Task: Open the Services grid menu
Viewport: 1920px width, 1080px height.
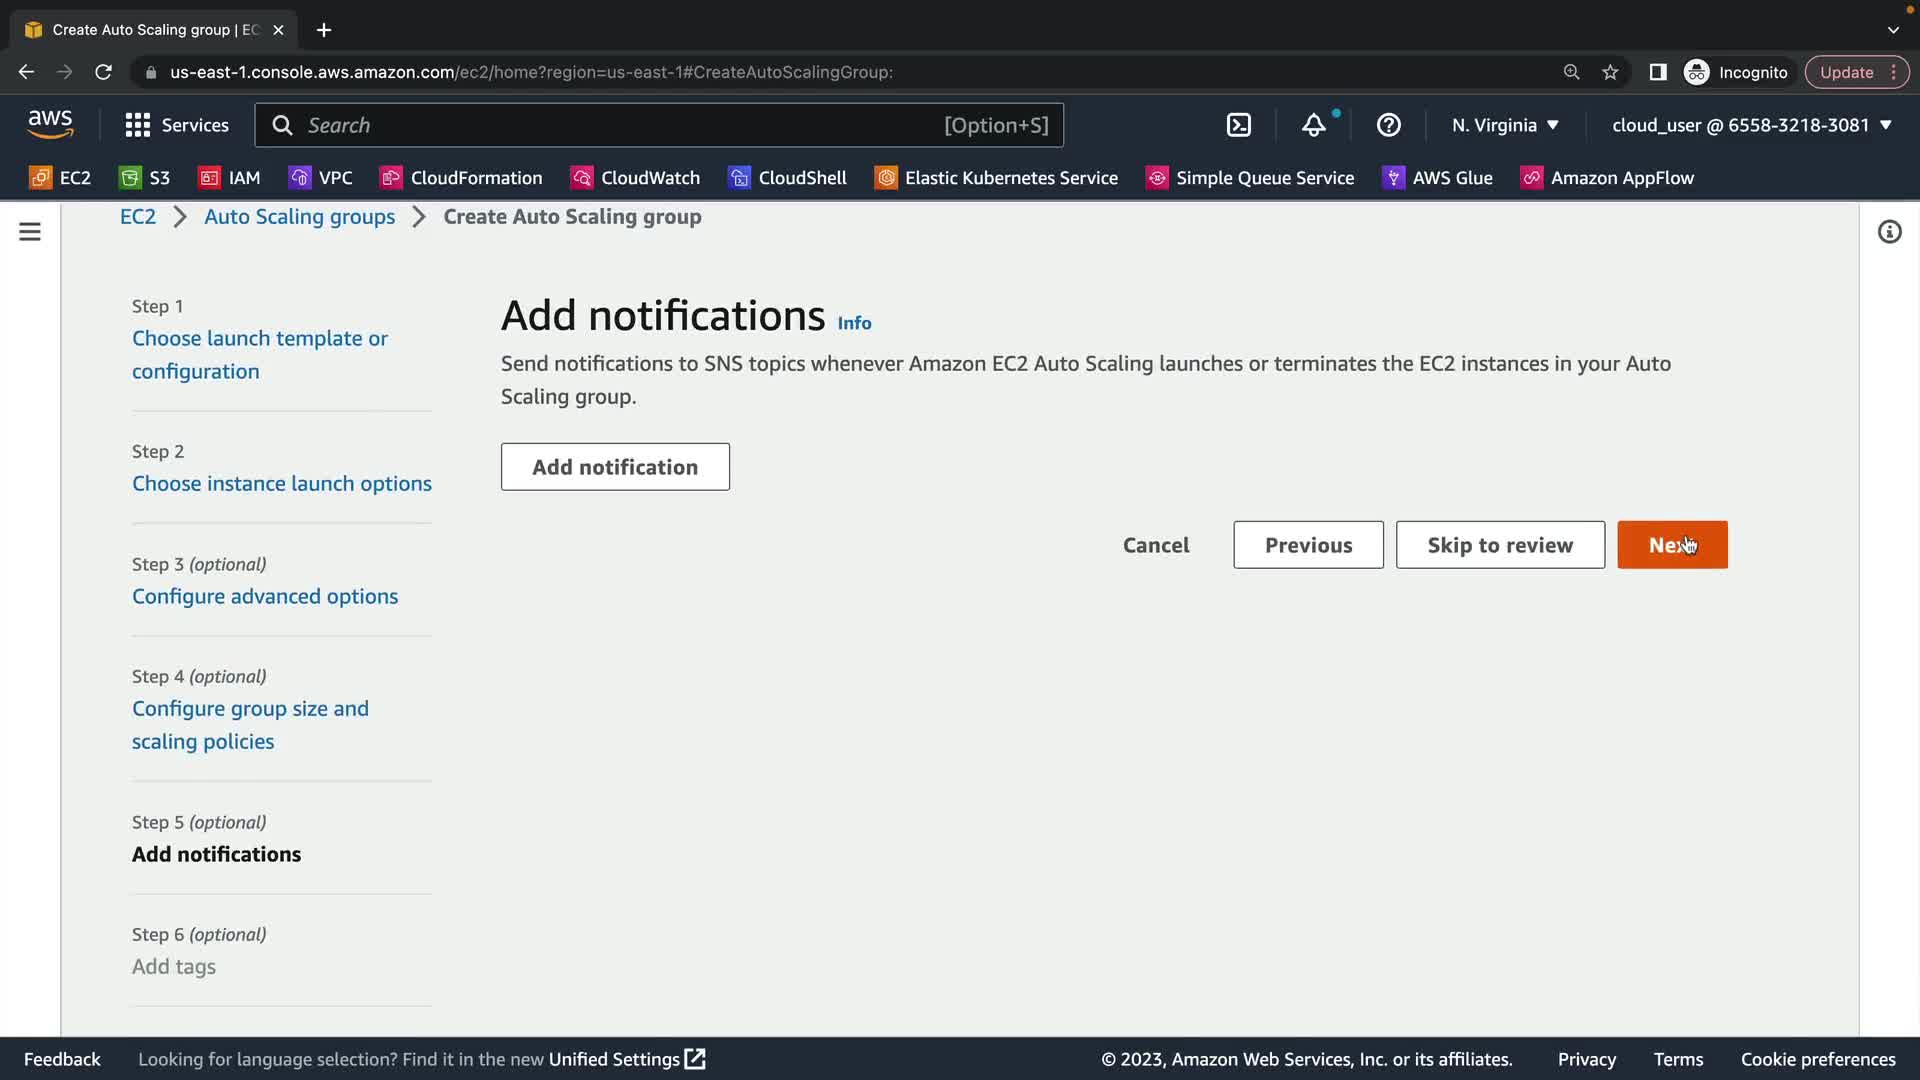Action: (177, 125)
